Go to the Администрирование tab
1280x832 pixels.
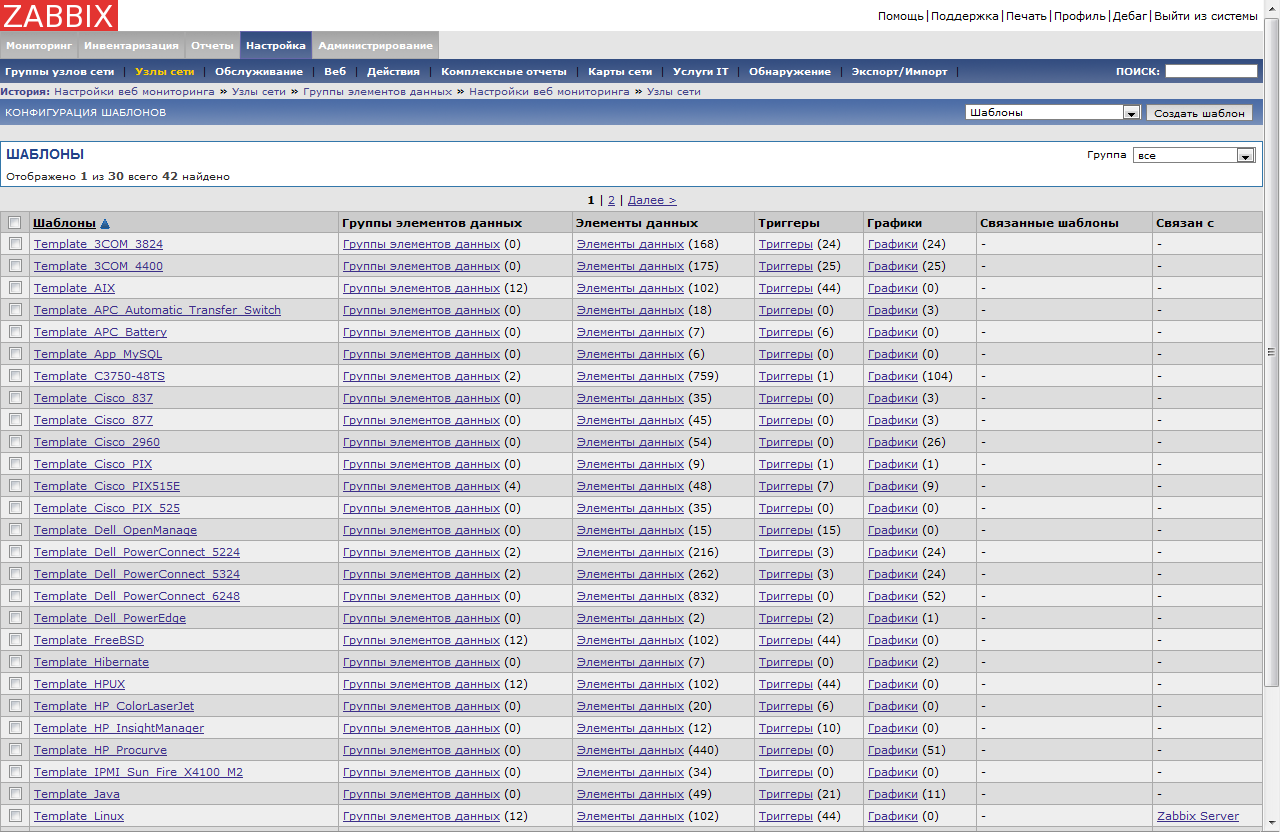376,46
